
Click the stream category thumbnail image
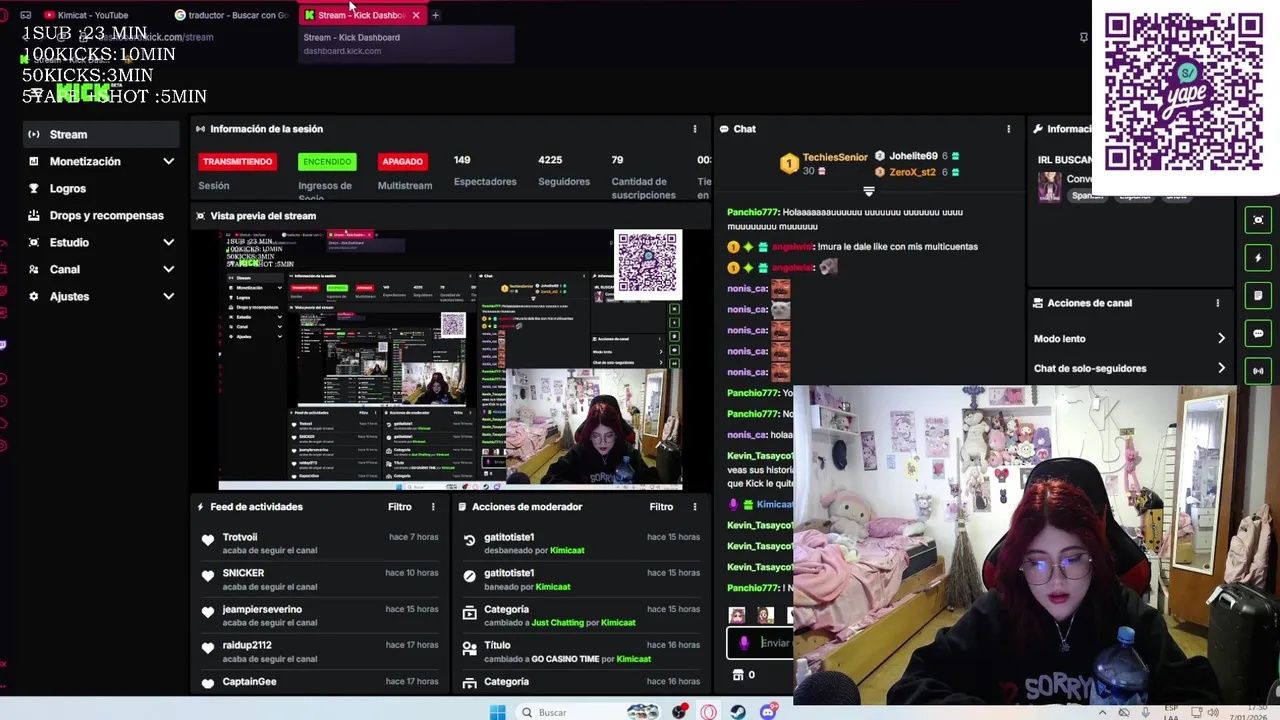1049,187
